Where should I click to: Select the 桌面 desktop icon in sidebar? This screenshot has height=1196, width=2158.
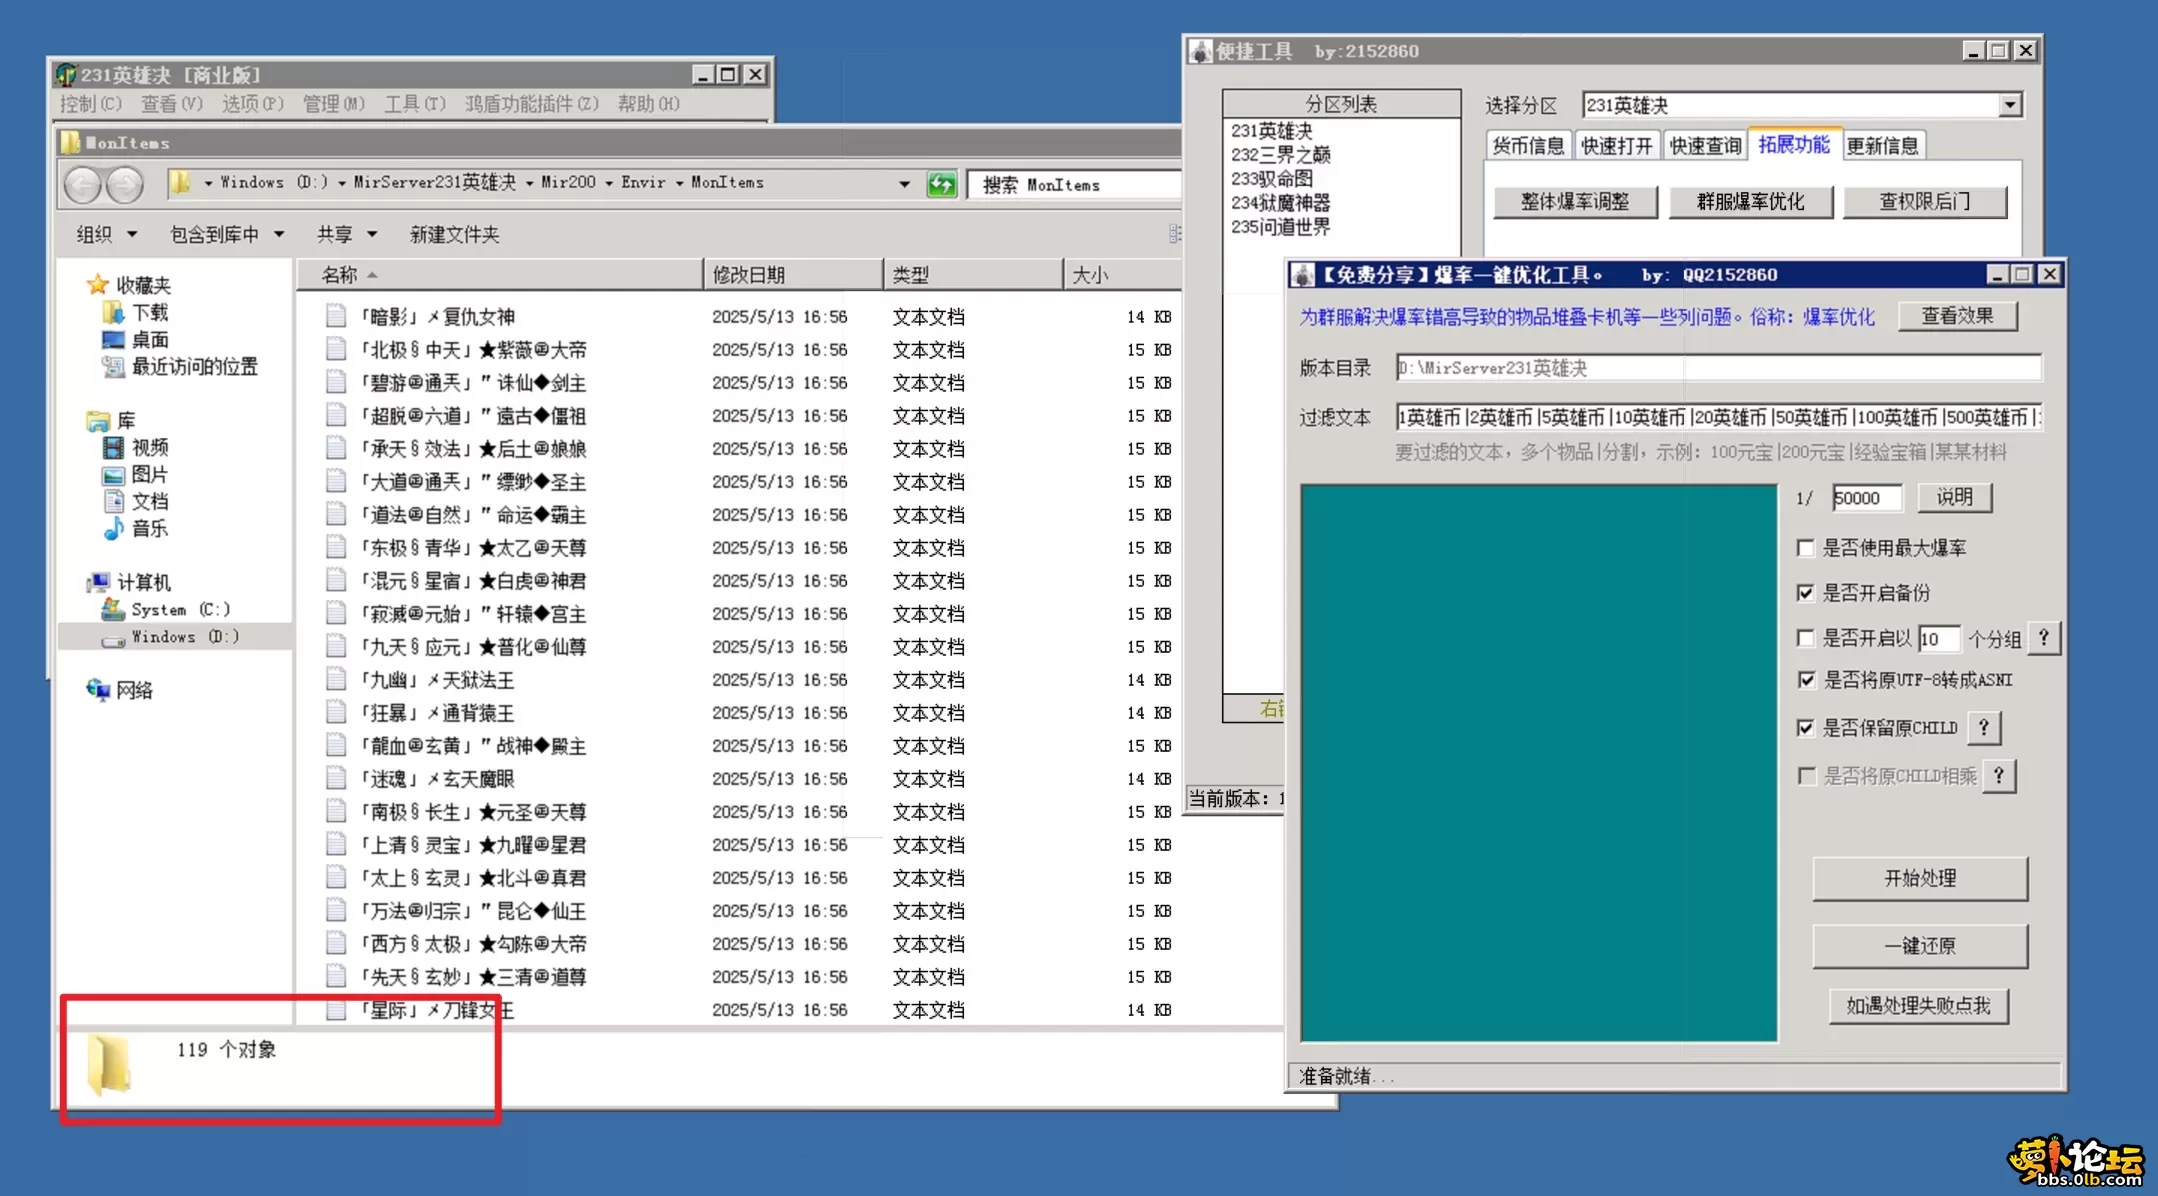click(x=113, y=340)
